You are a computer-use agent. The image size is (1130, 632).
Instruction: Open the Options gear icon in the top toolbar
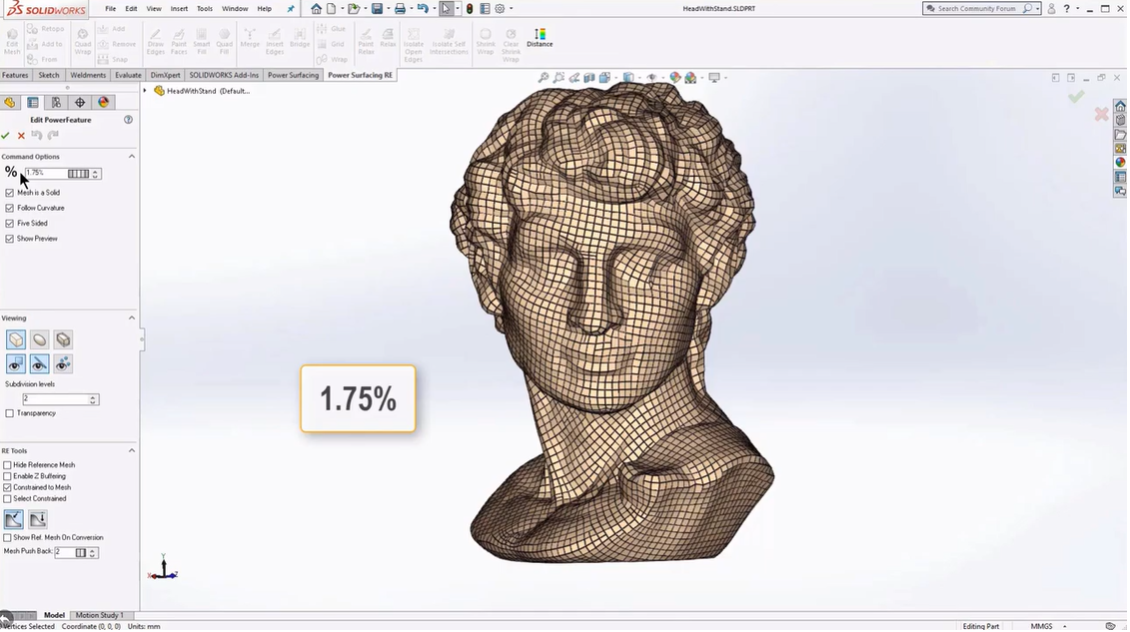coord(500,9)
